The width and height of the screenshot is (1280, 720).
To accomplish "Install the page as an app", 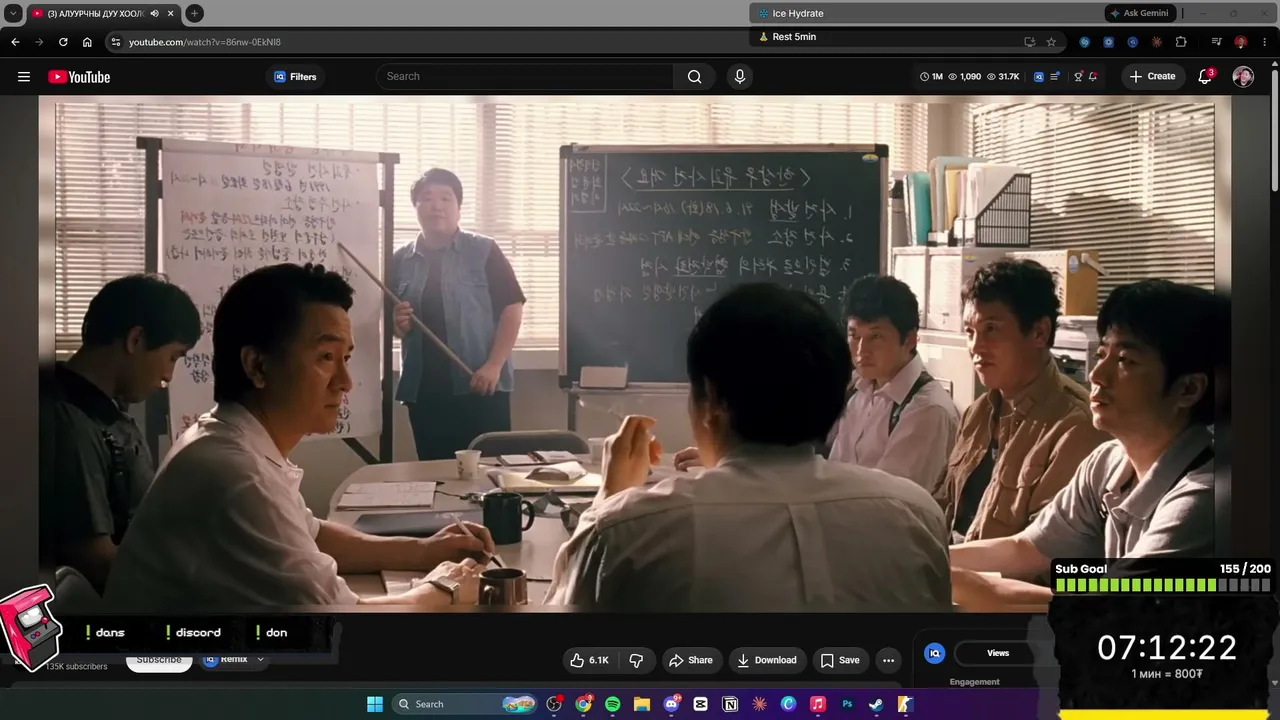I will point(1029,42).
